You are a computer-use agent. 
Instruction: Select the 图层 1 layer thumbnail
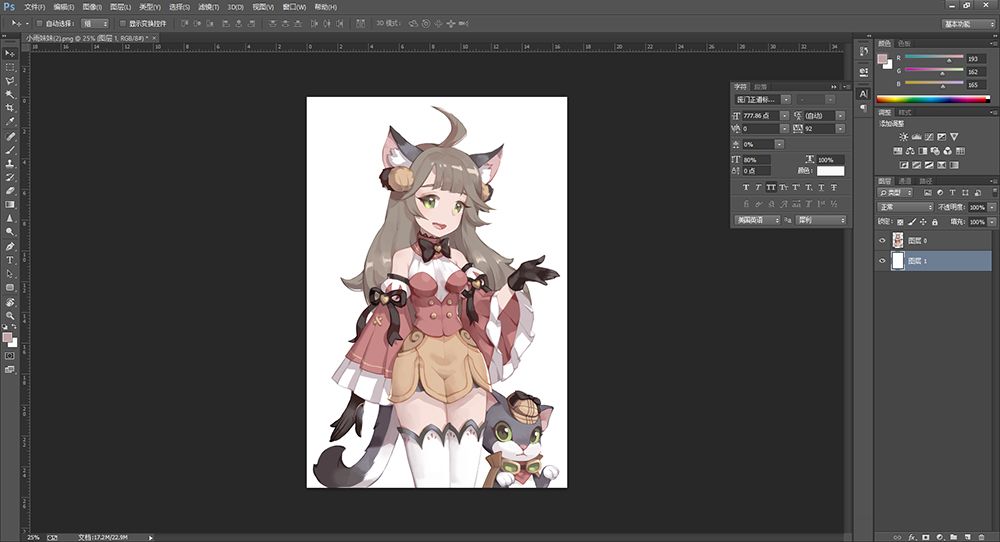click(x=897, y=260)
